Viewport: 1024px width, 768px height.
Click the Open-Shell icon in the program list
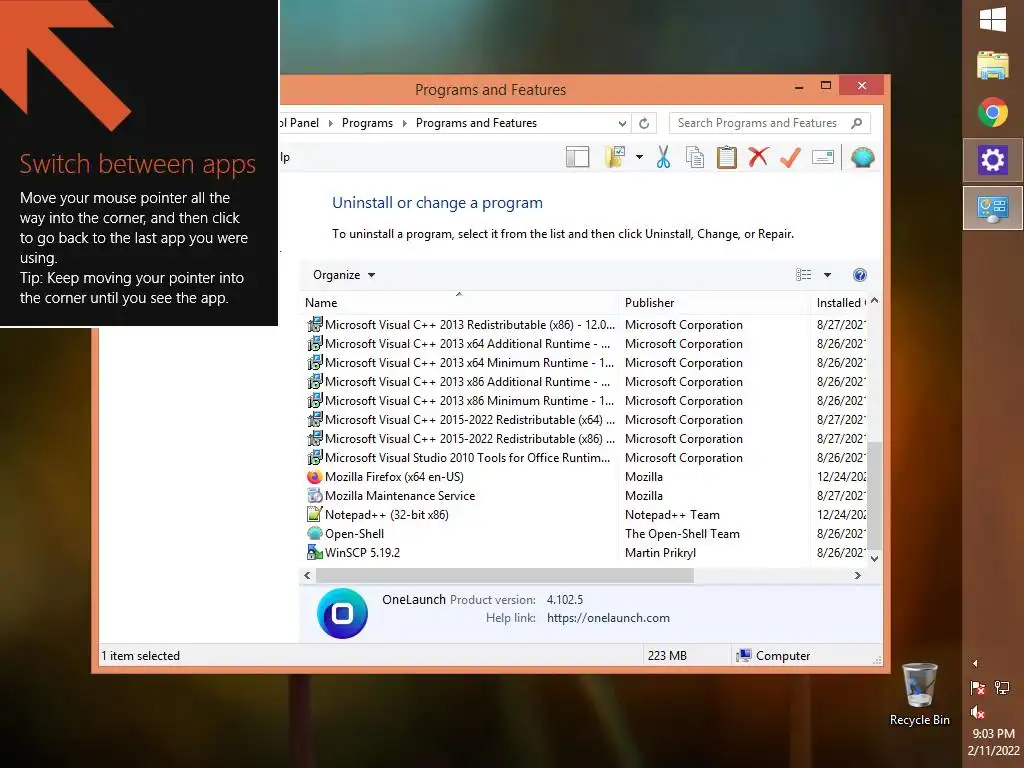[315, 534]
